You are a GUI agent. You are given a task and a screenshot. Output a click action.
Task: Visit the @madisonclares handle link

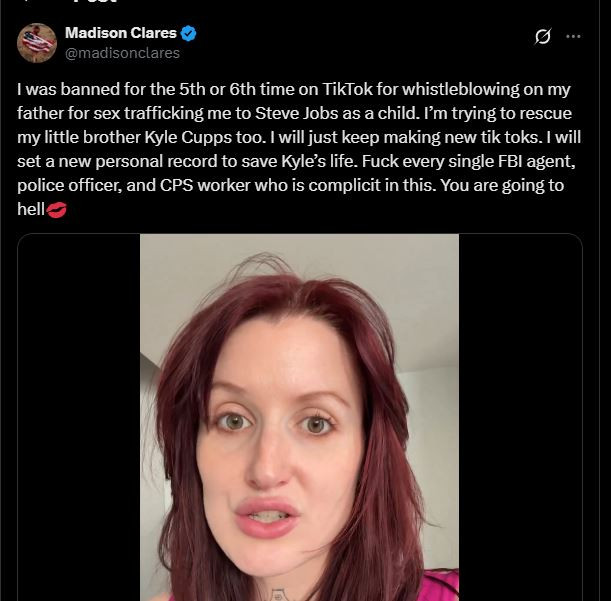coord(122,52)
